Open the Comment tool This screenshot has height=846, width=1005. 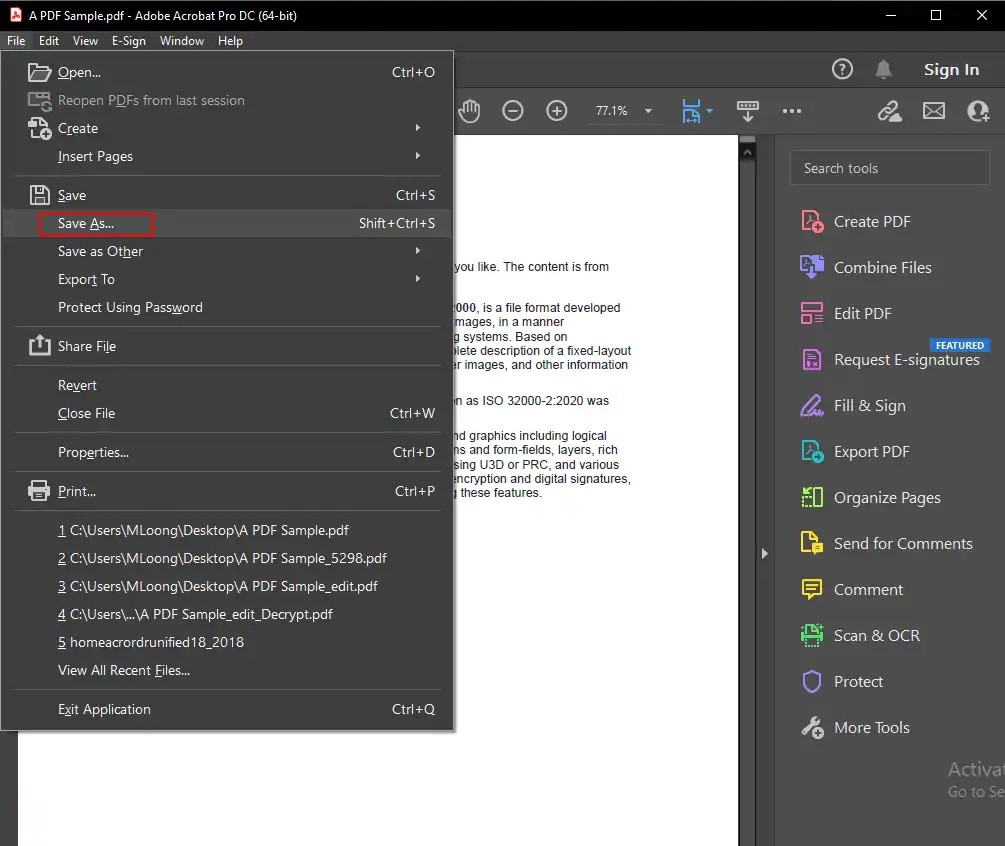pos(852,590)
